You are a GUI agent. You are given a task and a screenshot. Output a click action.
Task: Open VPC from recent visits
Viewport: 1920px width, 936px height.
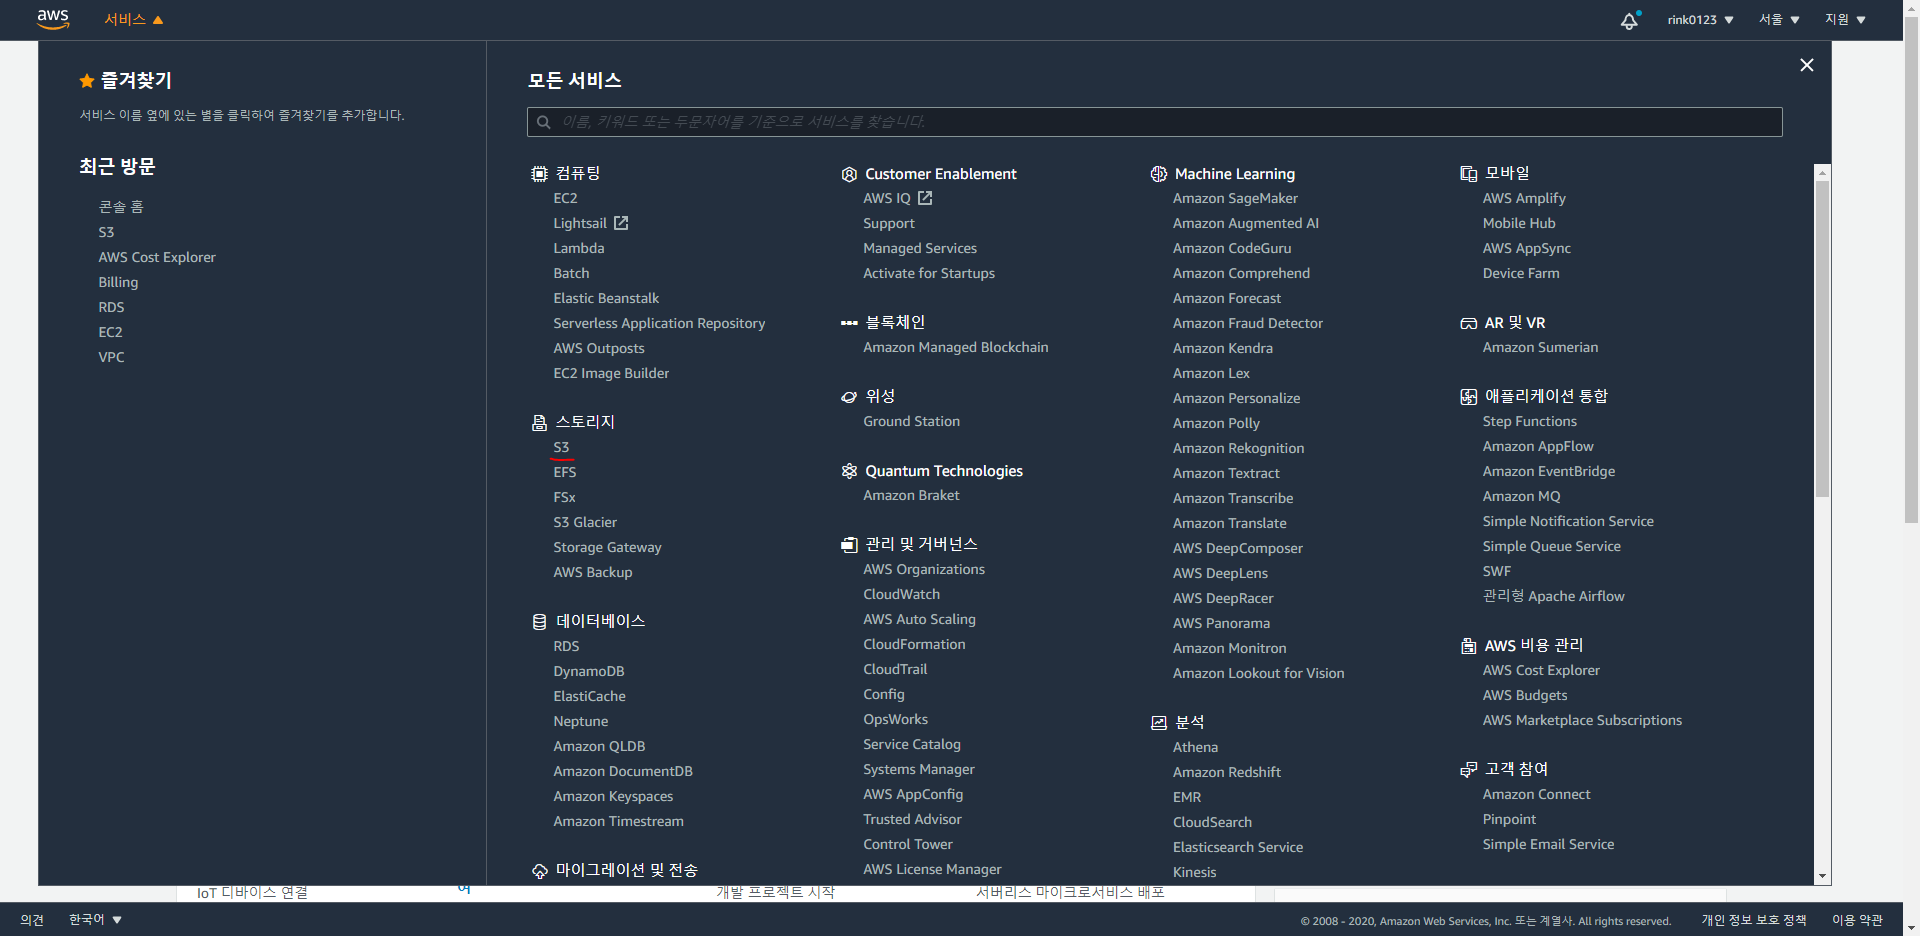(x=111, y=357)
